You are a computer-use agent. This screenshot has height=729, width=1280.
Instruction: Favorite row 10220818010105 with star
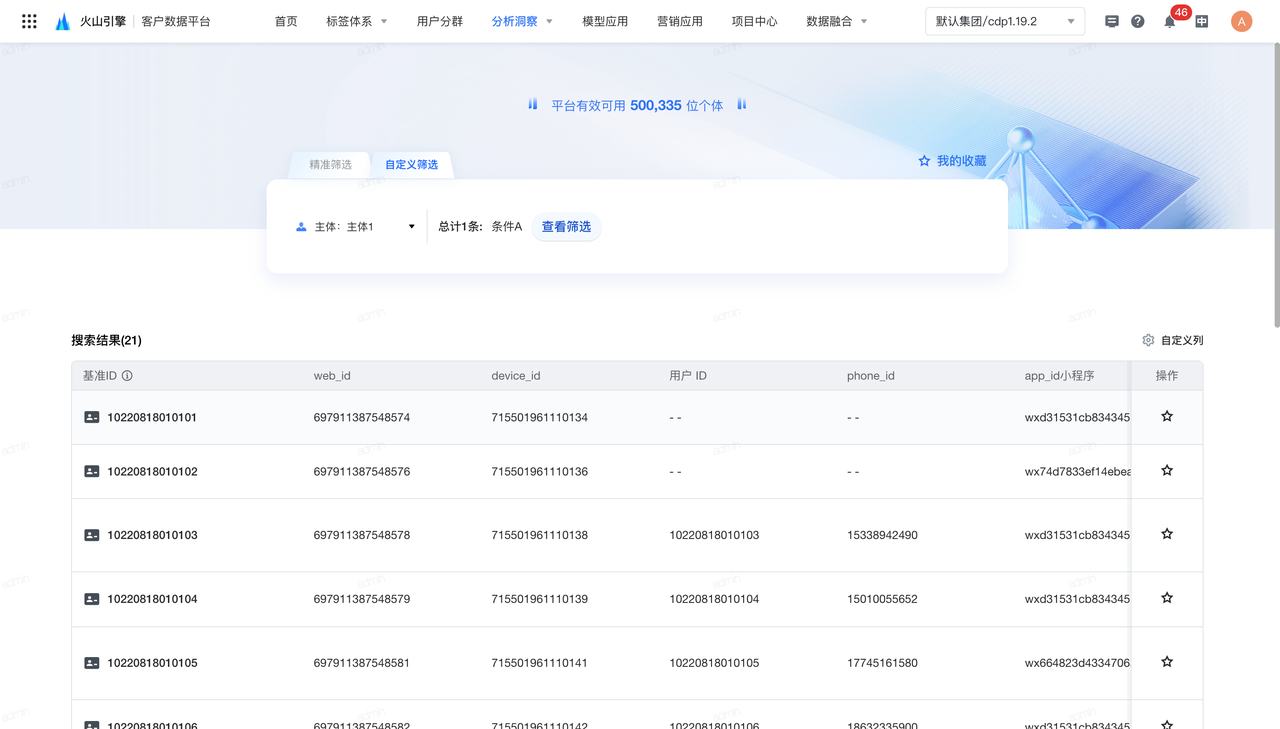tap(1167, 662)
